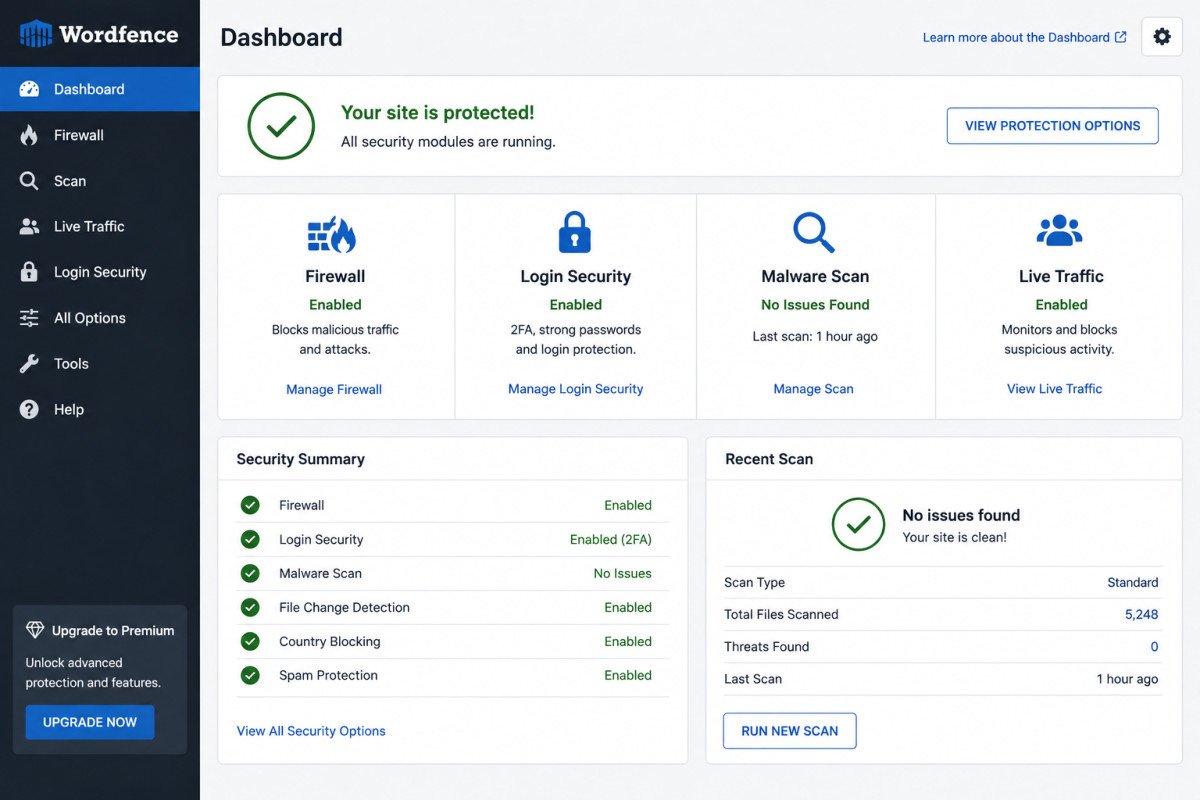Viewport: 1200px width, 800px height.
Task: Open the Tools menu item
Action: [100, 364]
